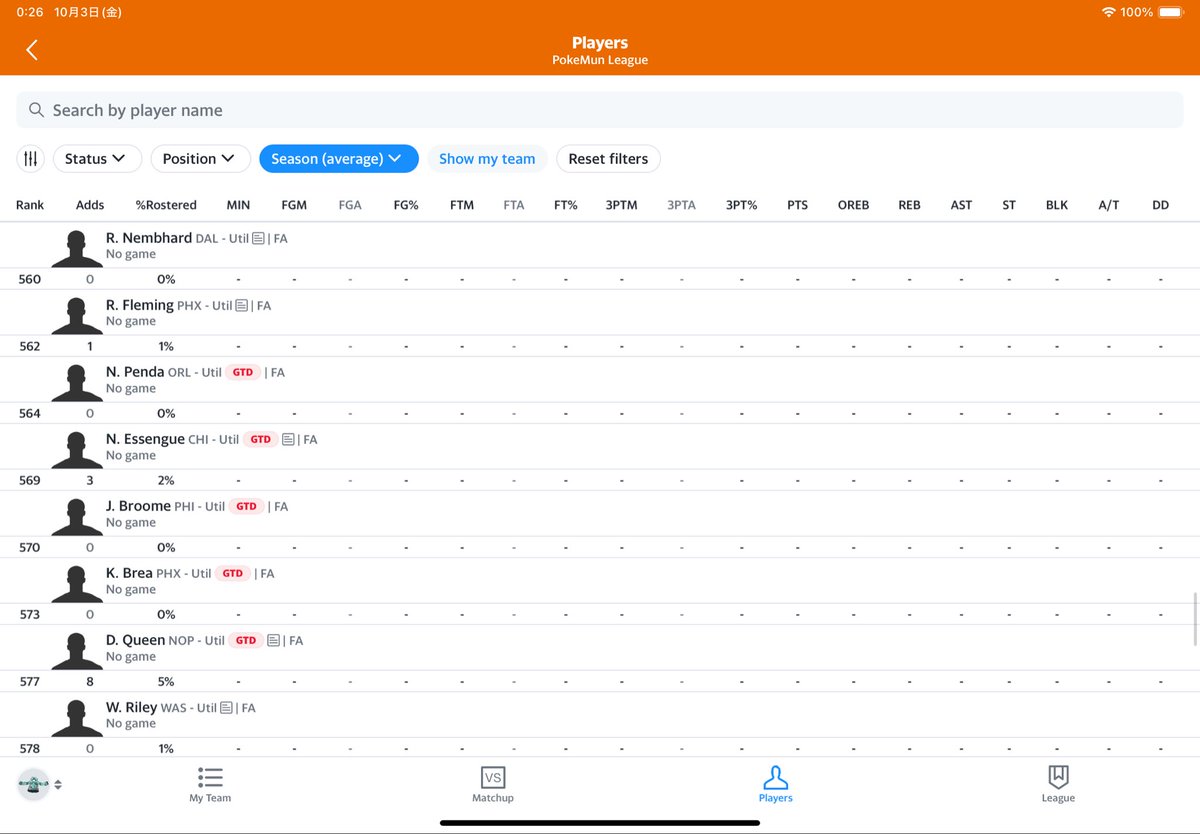Open the team switcher avatar
The height and width of the screenshot is (834, 1200).
pyautogui.click(x=34, y=785)
